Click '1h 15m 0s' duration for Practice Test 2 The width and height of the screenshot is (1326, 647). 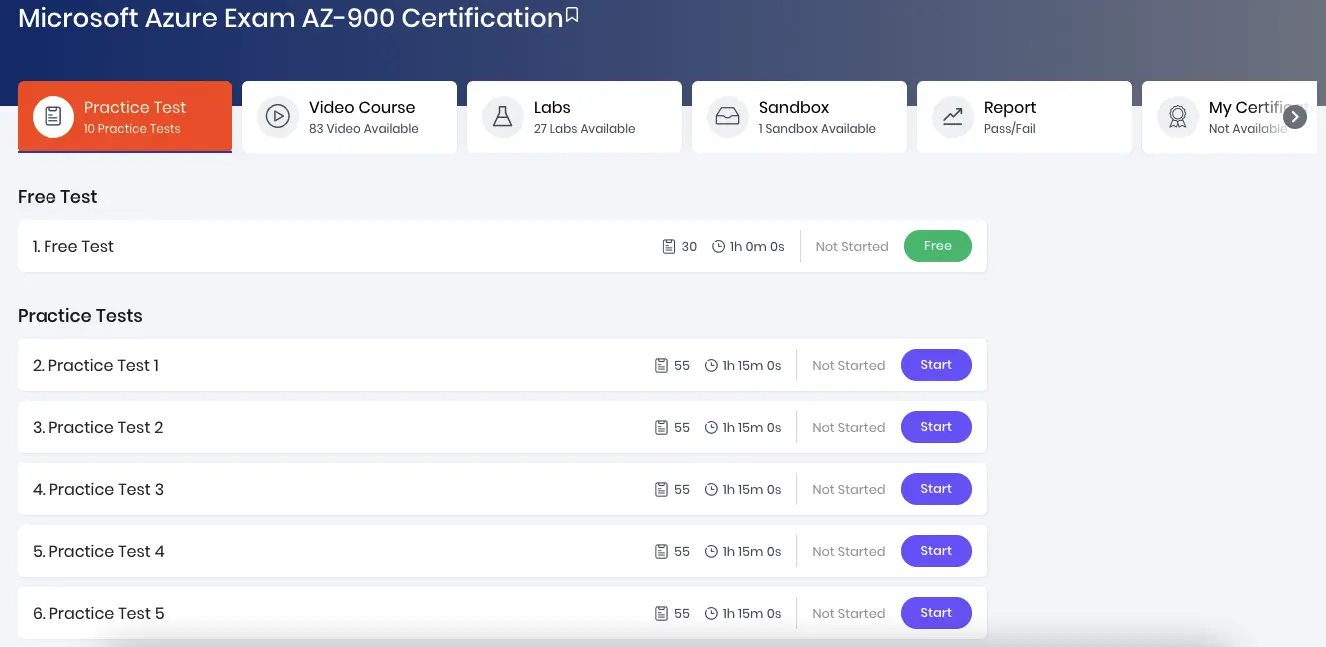click(x=752, y=427)
